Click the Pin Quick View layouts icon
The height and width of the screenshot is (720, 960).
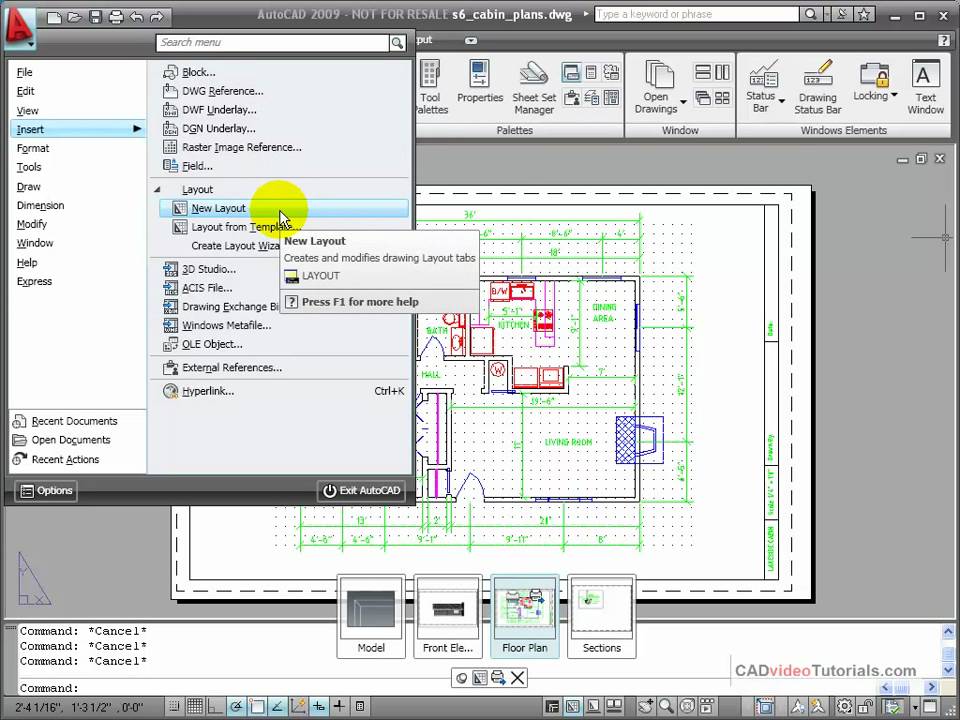[x=462, y=678]
